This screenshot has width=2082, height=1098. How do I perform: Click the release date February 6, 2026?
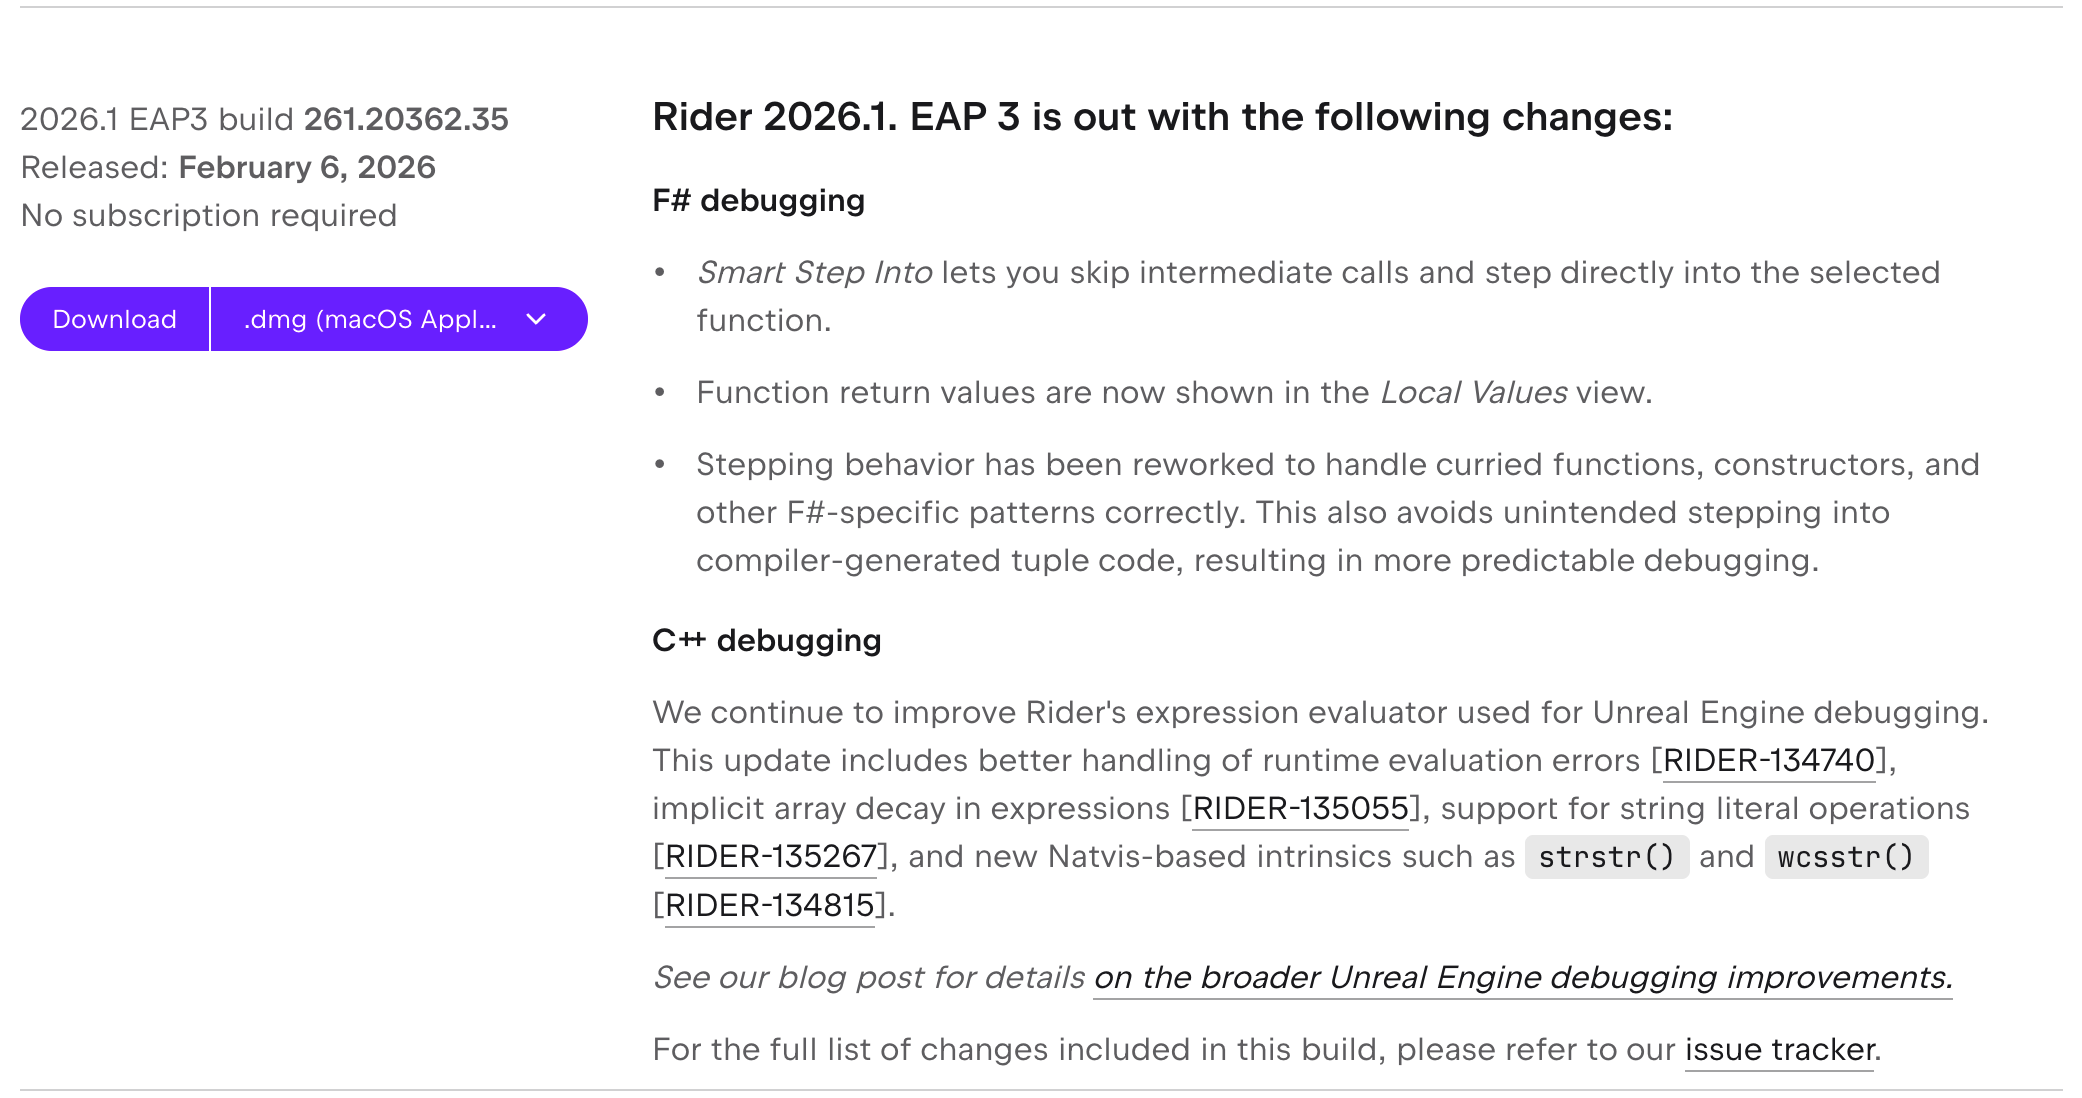click(307, 167)
